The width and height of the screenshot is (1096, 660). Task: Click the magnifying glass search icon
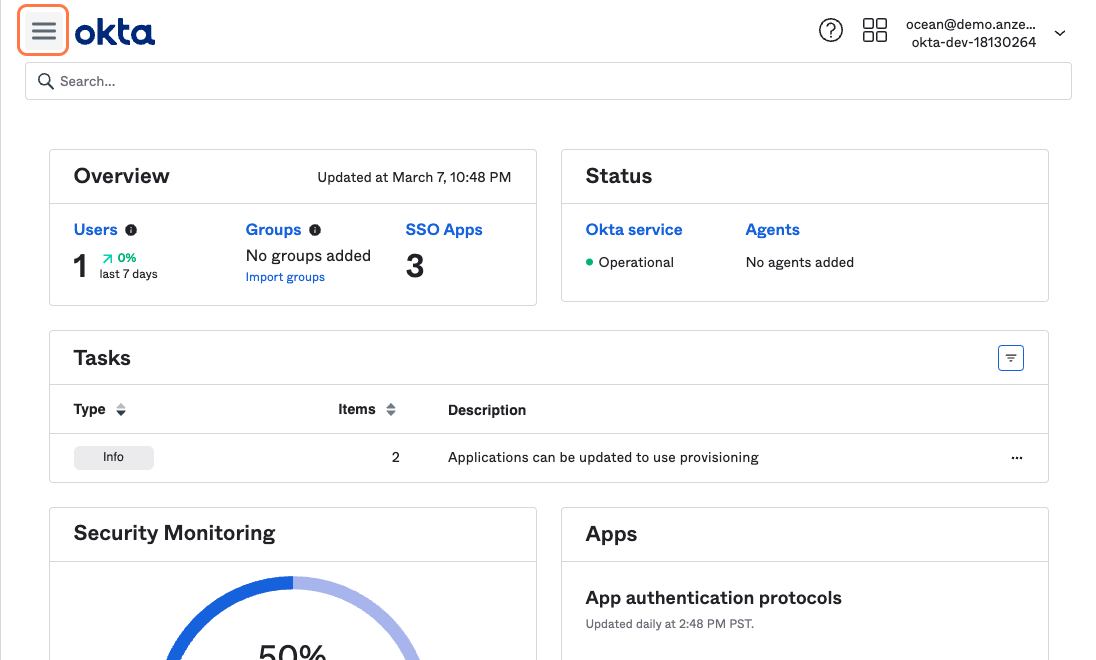coord(45,81)
